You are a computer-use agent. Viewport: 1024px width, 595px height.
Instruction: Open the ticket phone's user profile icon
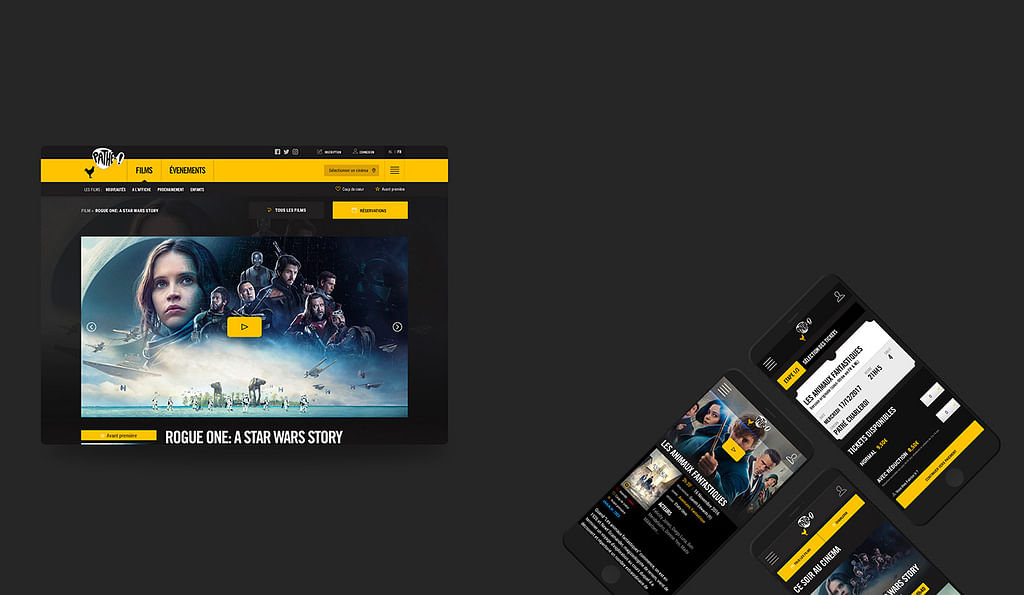coord(839,296)
